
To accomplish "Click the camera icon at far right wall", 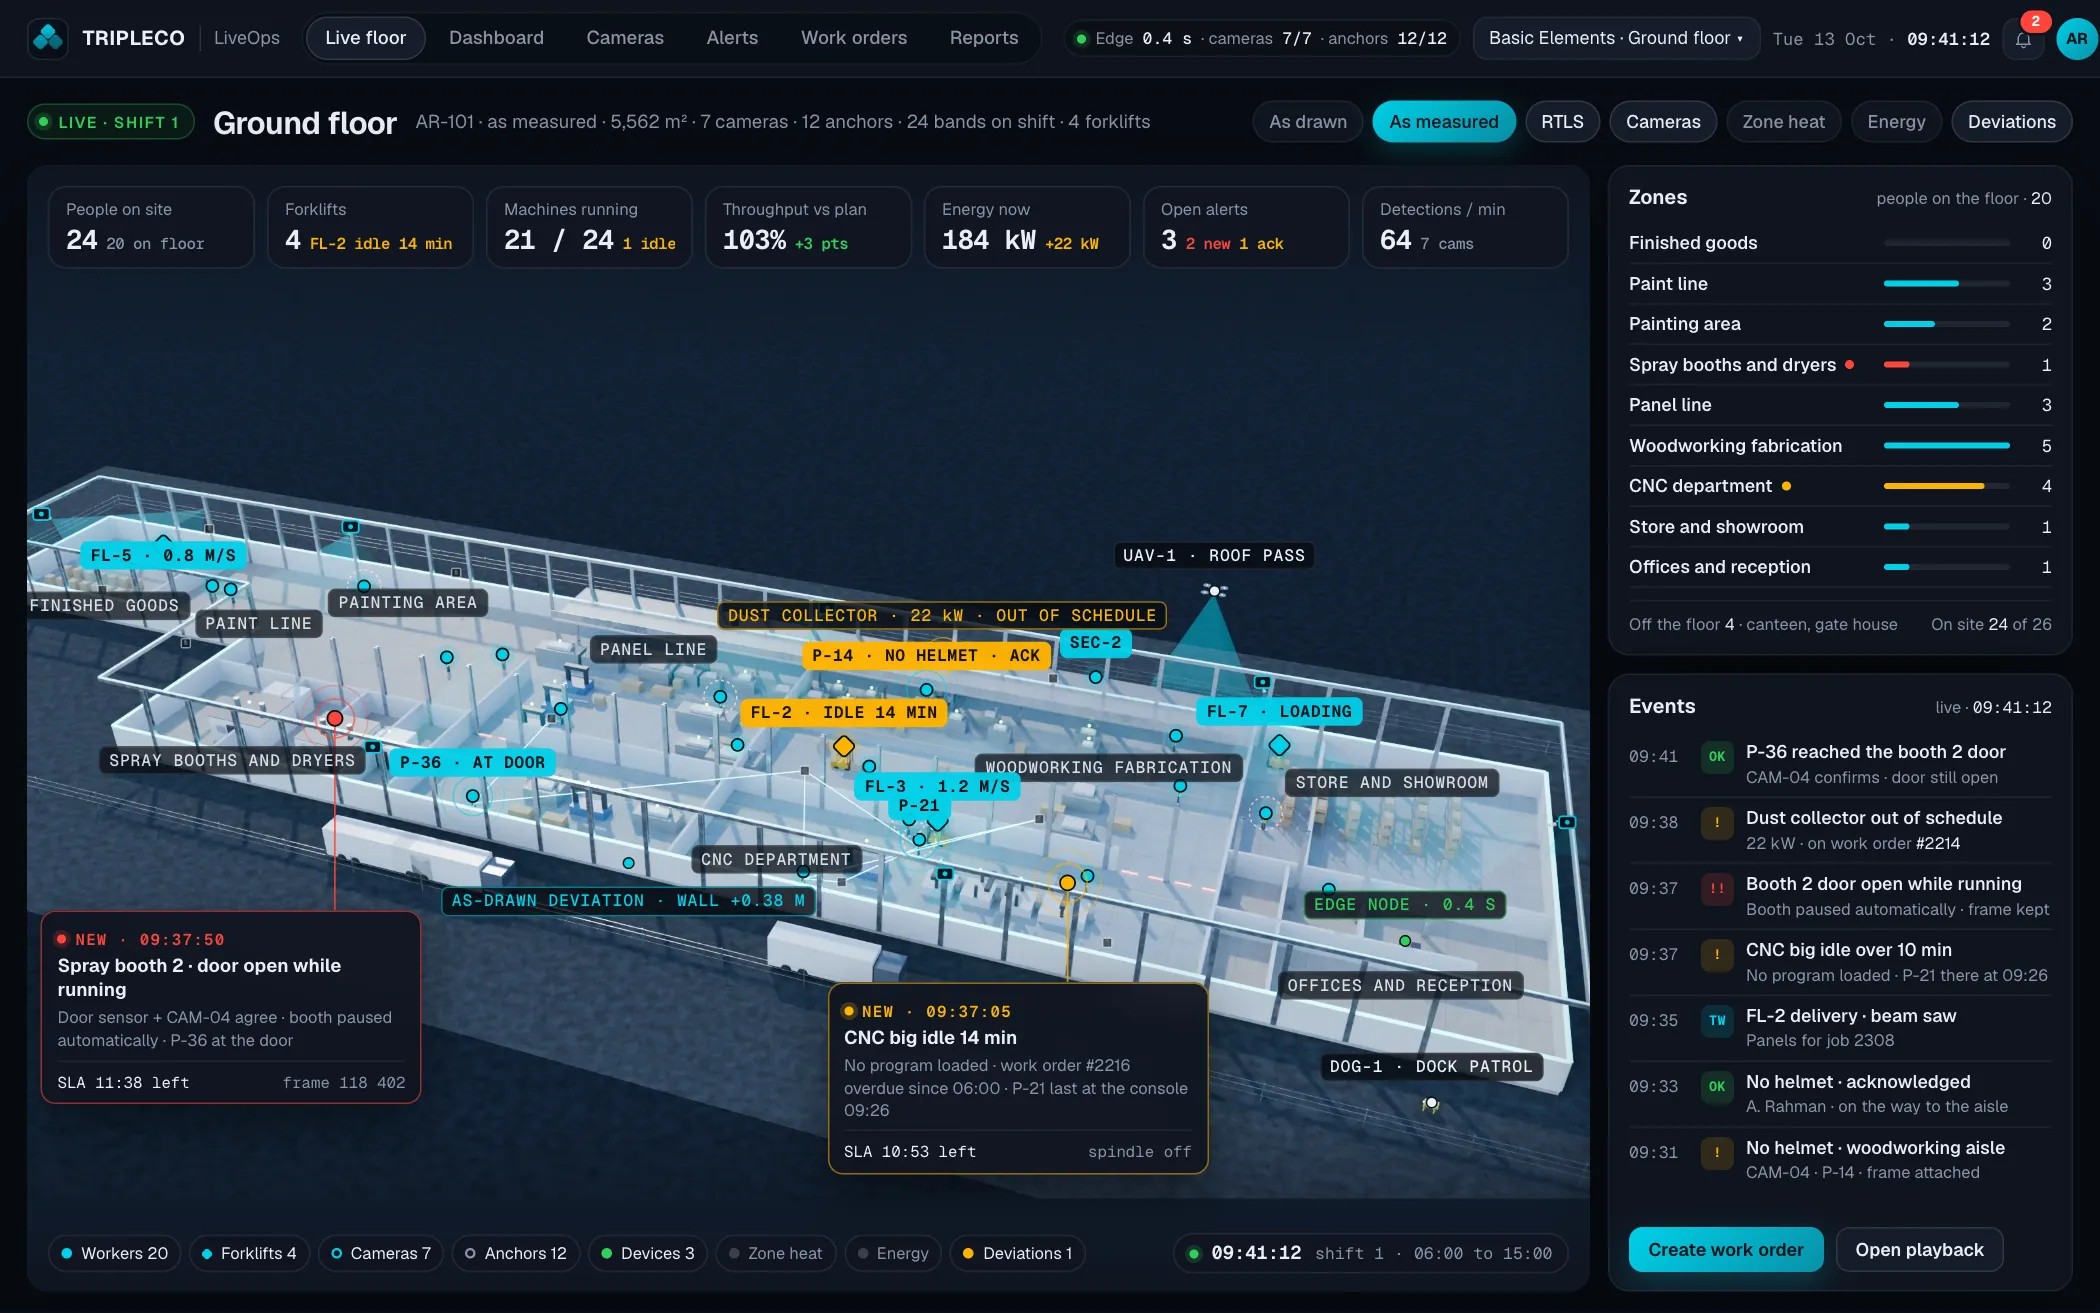I will pyautogui.click(x=1567, y=822).
